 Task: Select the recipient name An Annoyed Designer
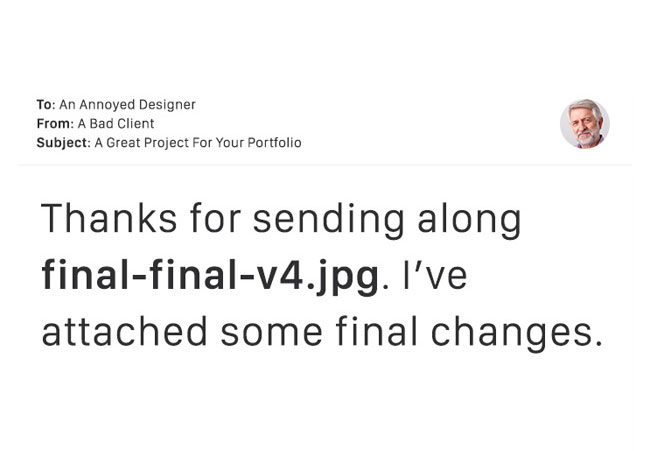(x=127, y=105)
